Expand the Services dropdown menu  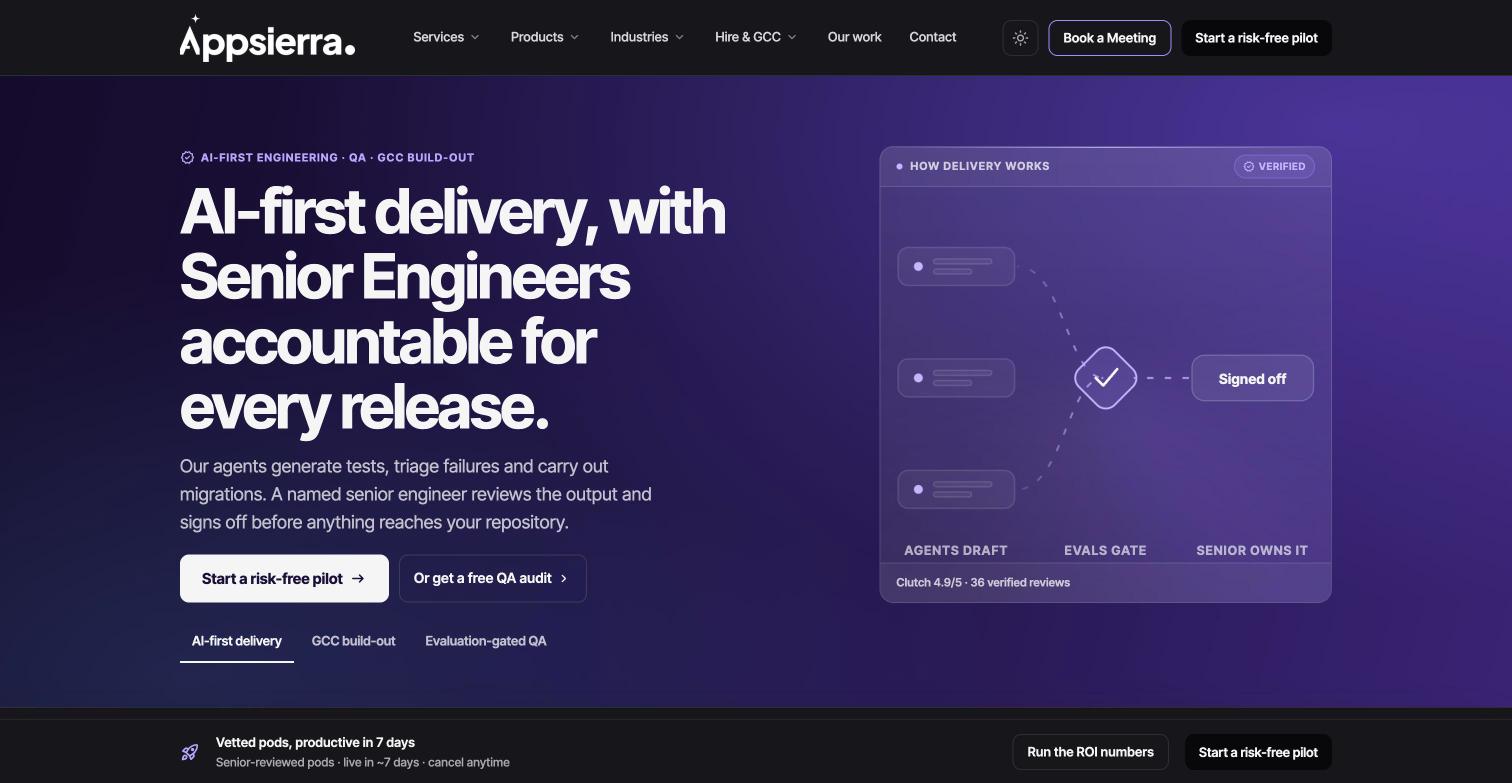pos(446,37)
